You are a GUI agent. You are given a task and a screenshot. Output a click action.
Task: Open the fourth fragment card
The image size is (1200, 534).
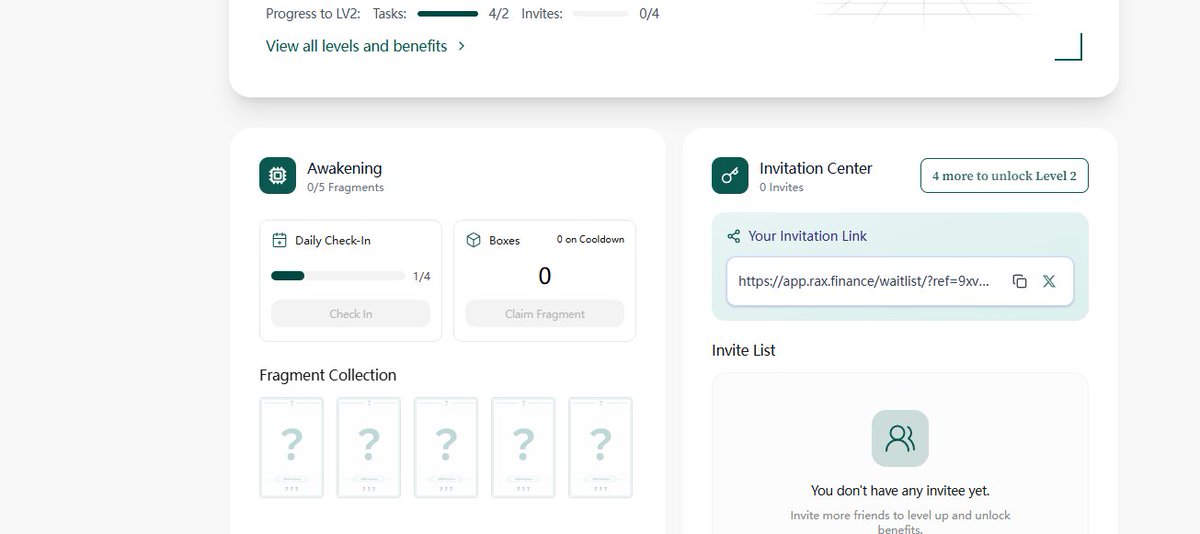coord(523,448)
